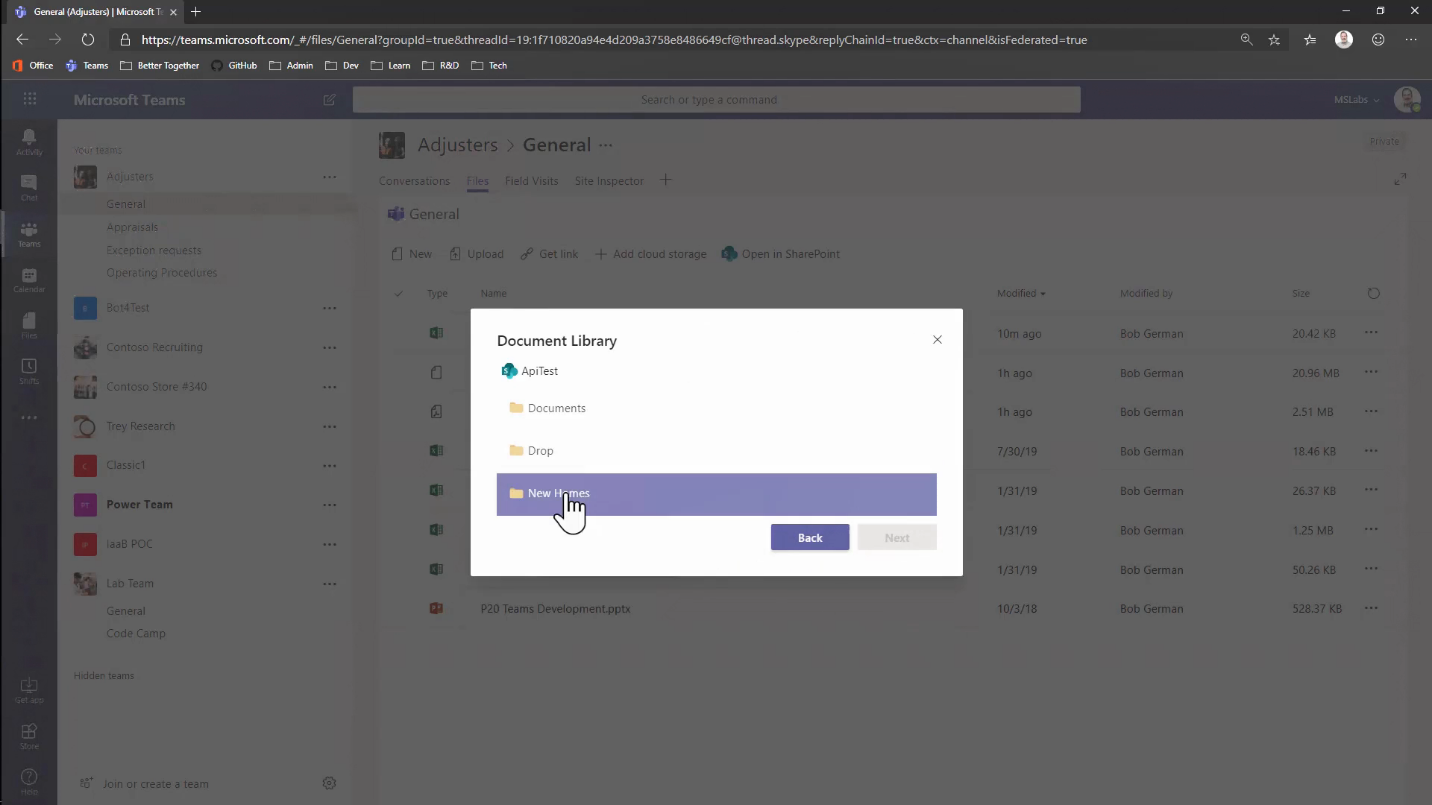Image resolution: width=1432 pixels, height=805 pixels.
Task: Open Adjusters team more options
Action: [329, 177]
